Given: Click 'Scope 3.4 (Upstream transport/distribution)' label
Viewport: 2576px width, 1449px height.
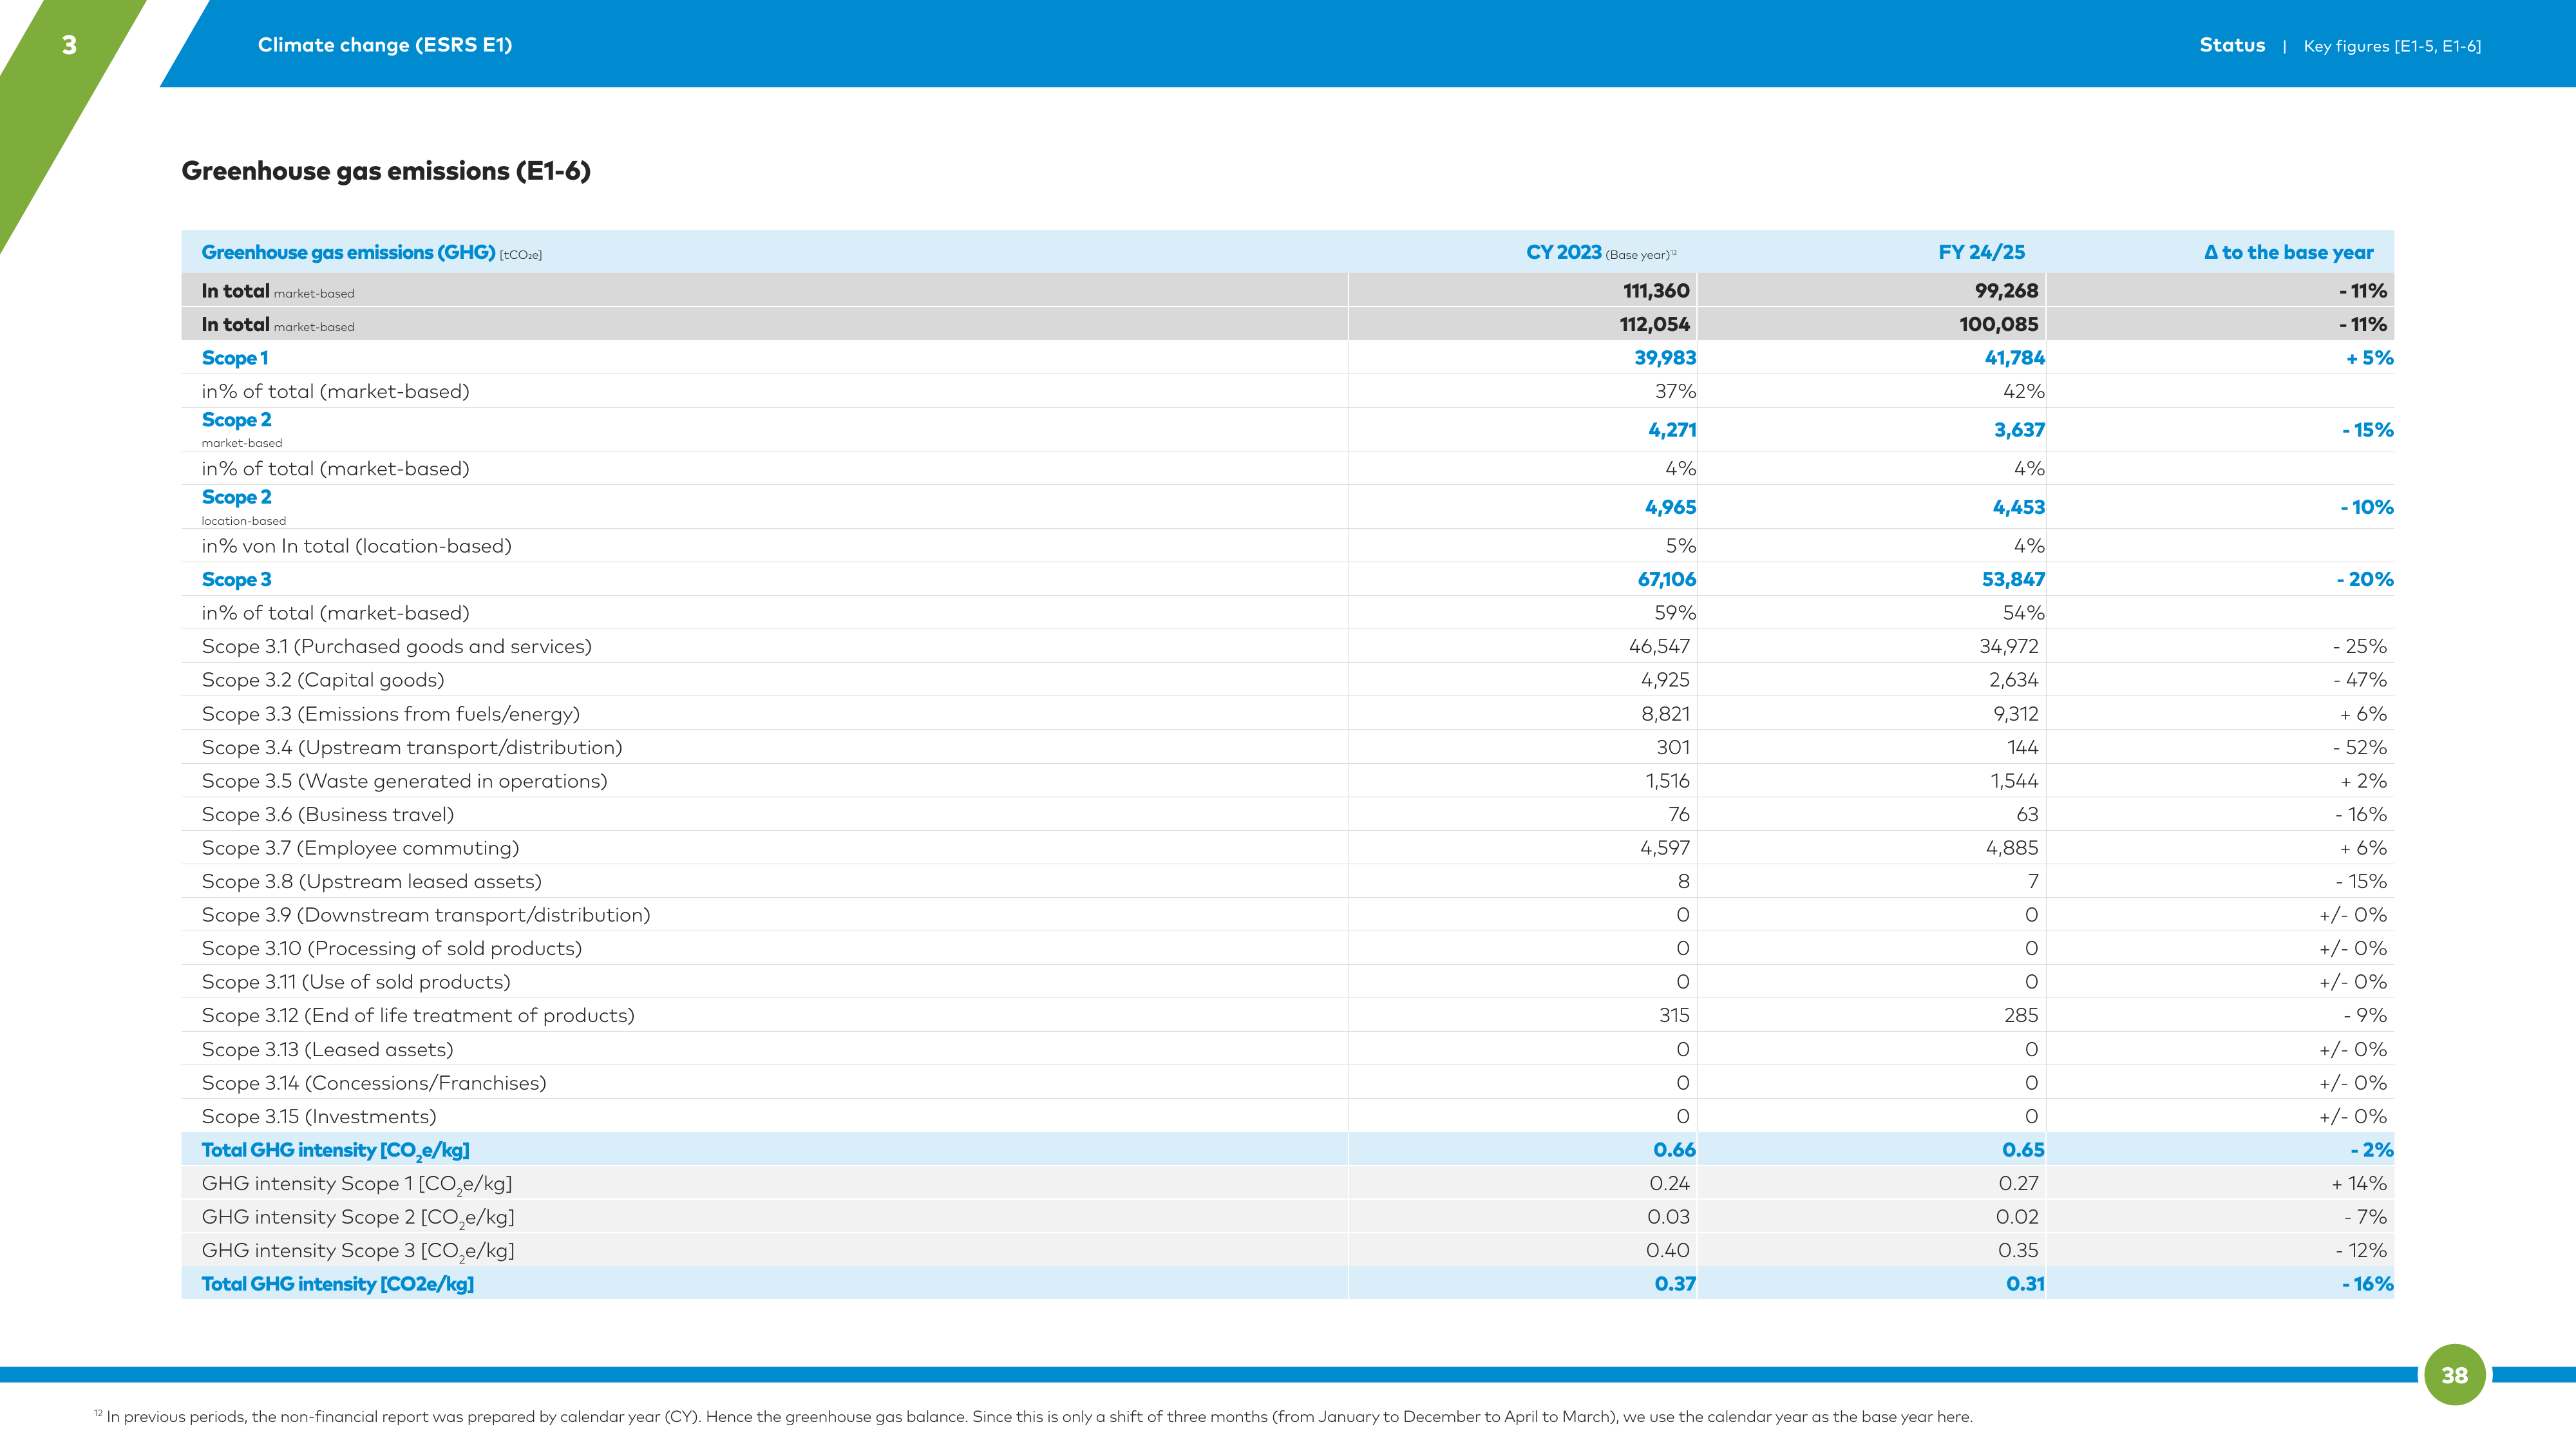Looking at the screenshot, I should coord(412,747).
